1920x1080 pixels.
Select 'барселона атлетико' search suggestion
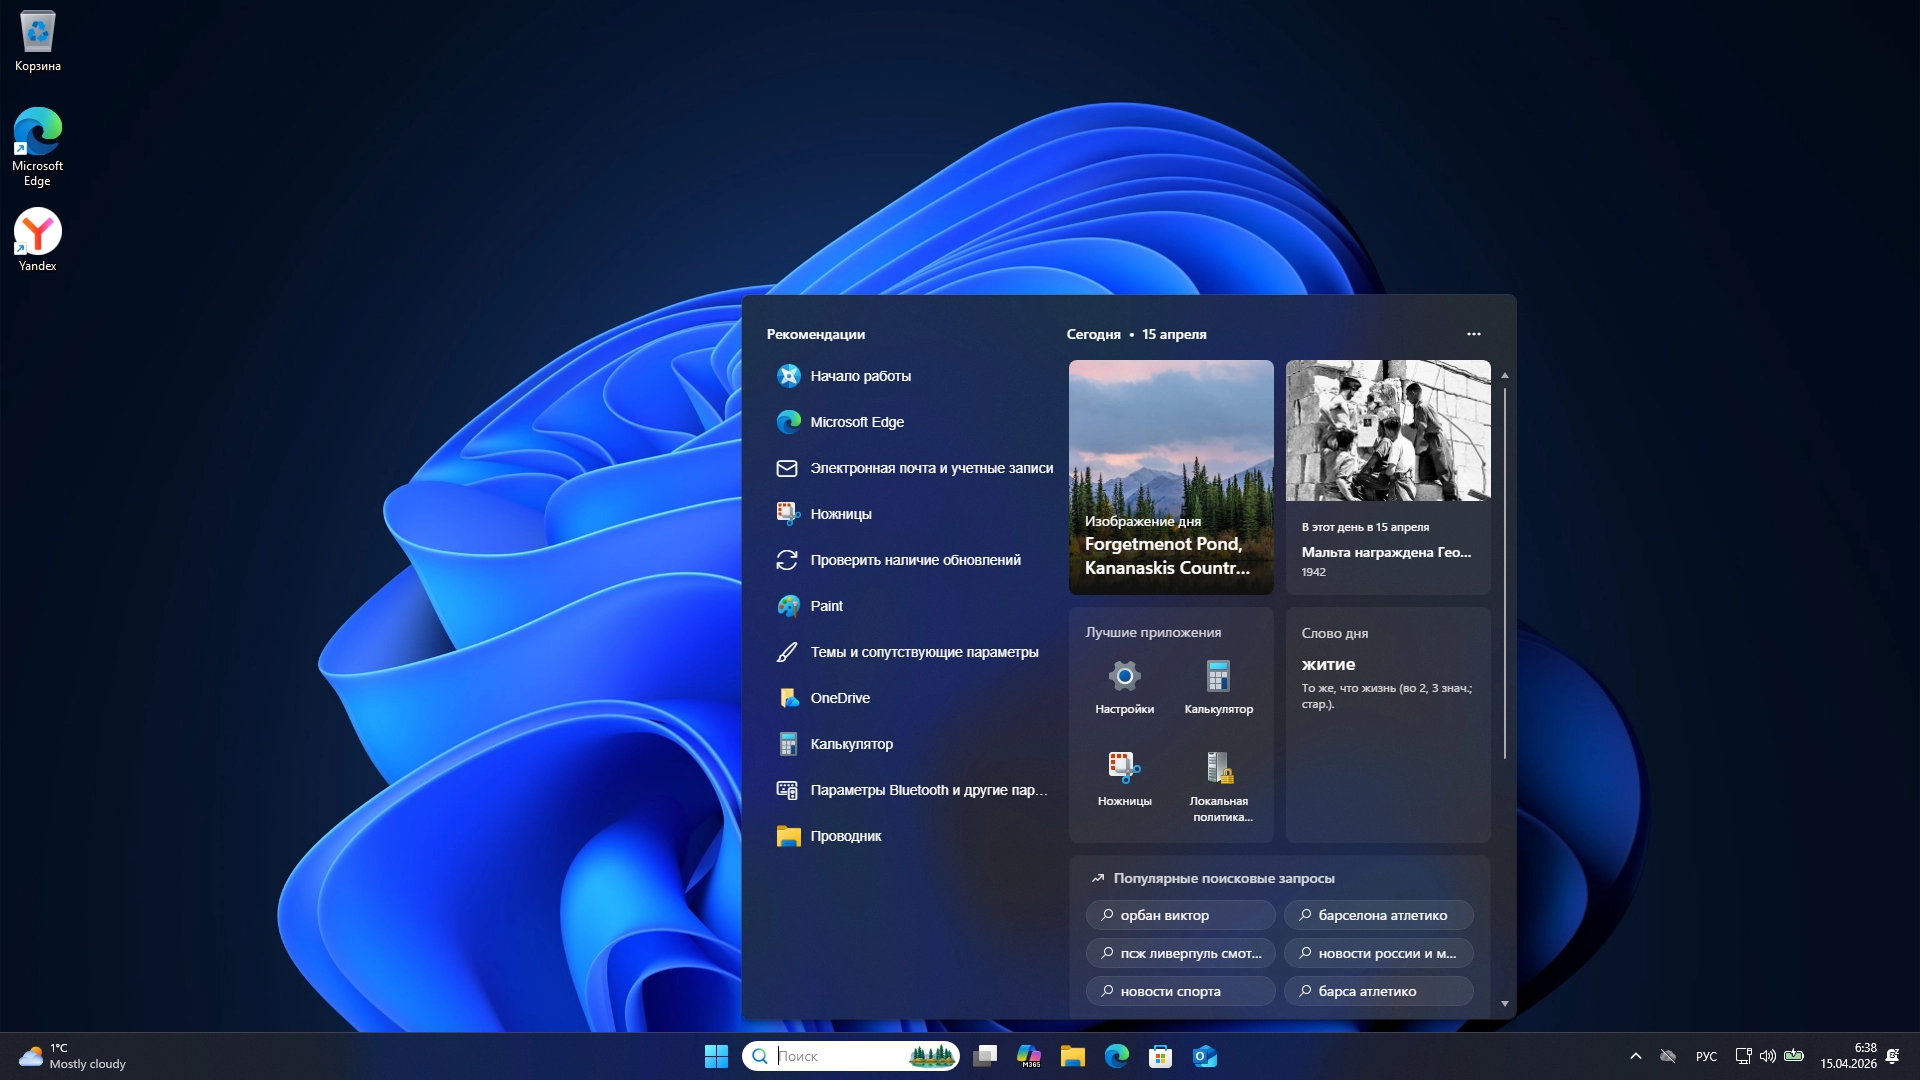pyautogui.click(x=1378, y=915)
